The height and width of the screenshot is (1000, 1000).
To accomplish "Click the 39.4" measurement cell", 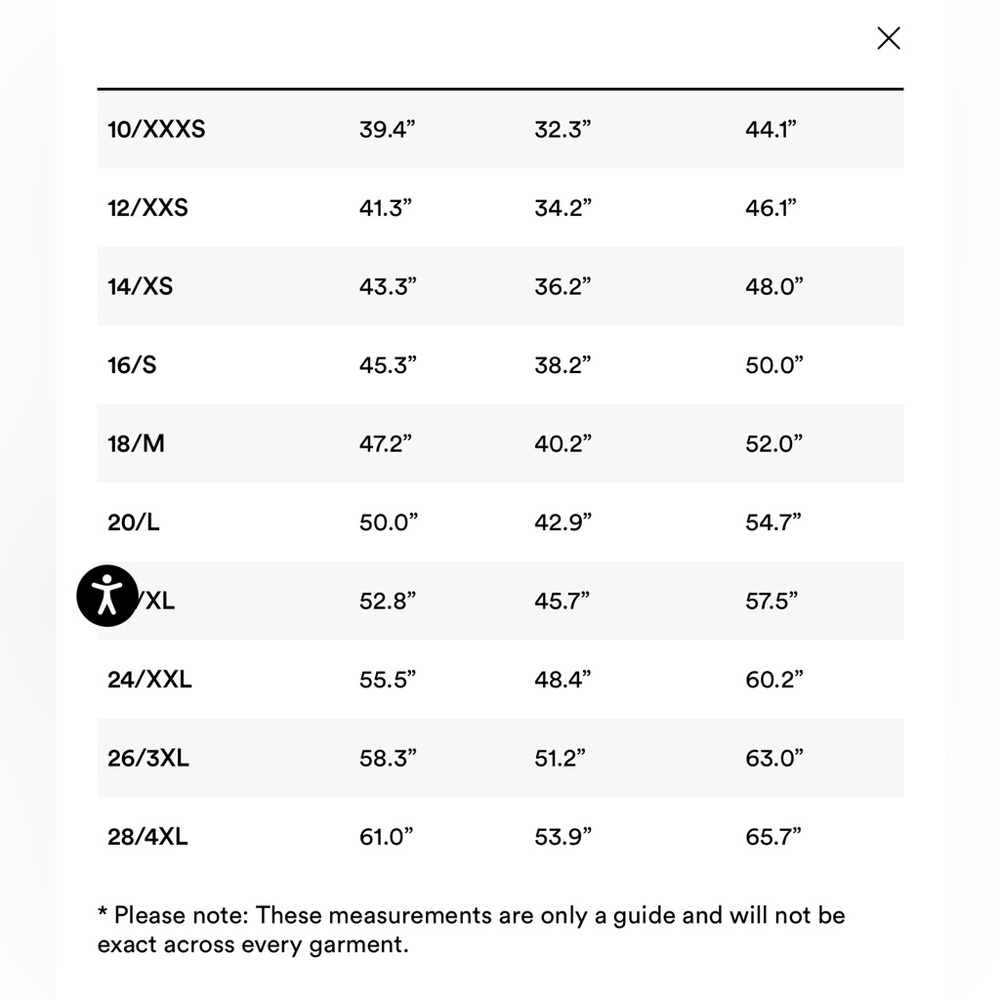I will click(x=387, y=129).
